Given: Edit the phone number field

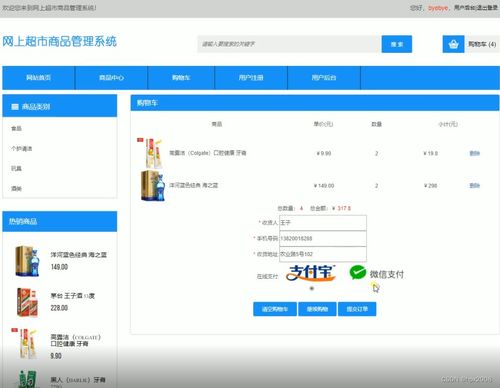Looking at the screenshot, I should 323,238.
